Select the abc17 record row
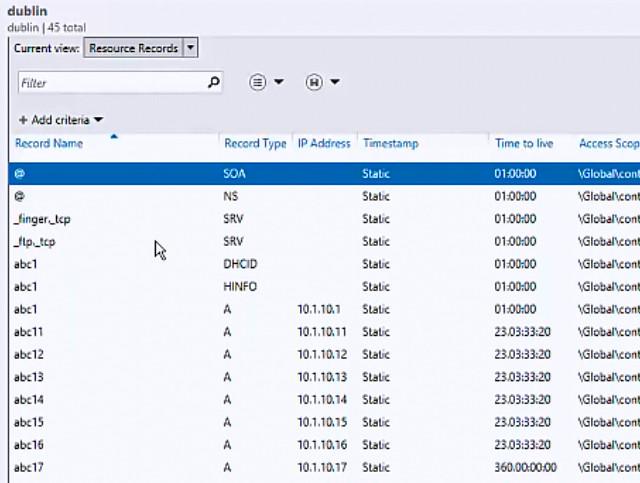Image resolution: width=640 pixels, height=483 pixels. (x=324, y=467)
